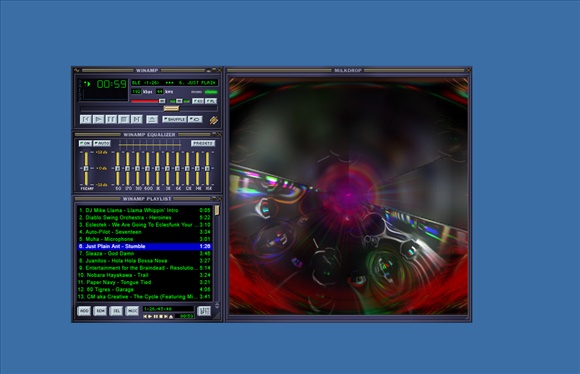Pause playback using main pause button
Image resolution: width=580 pixels, height=374 pixels.
pyautogui.click(x=111, y=119)
